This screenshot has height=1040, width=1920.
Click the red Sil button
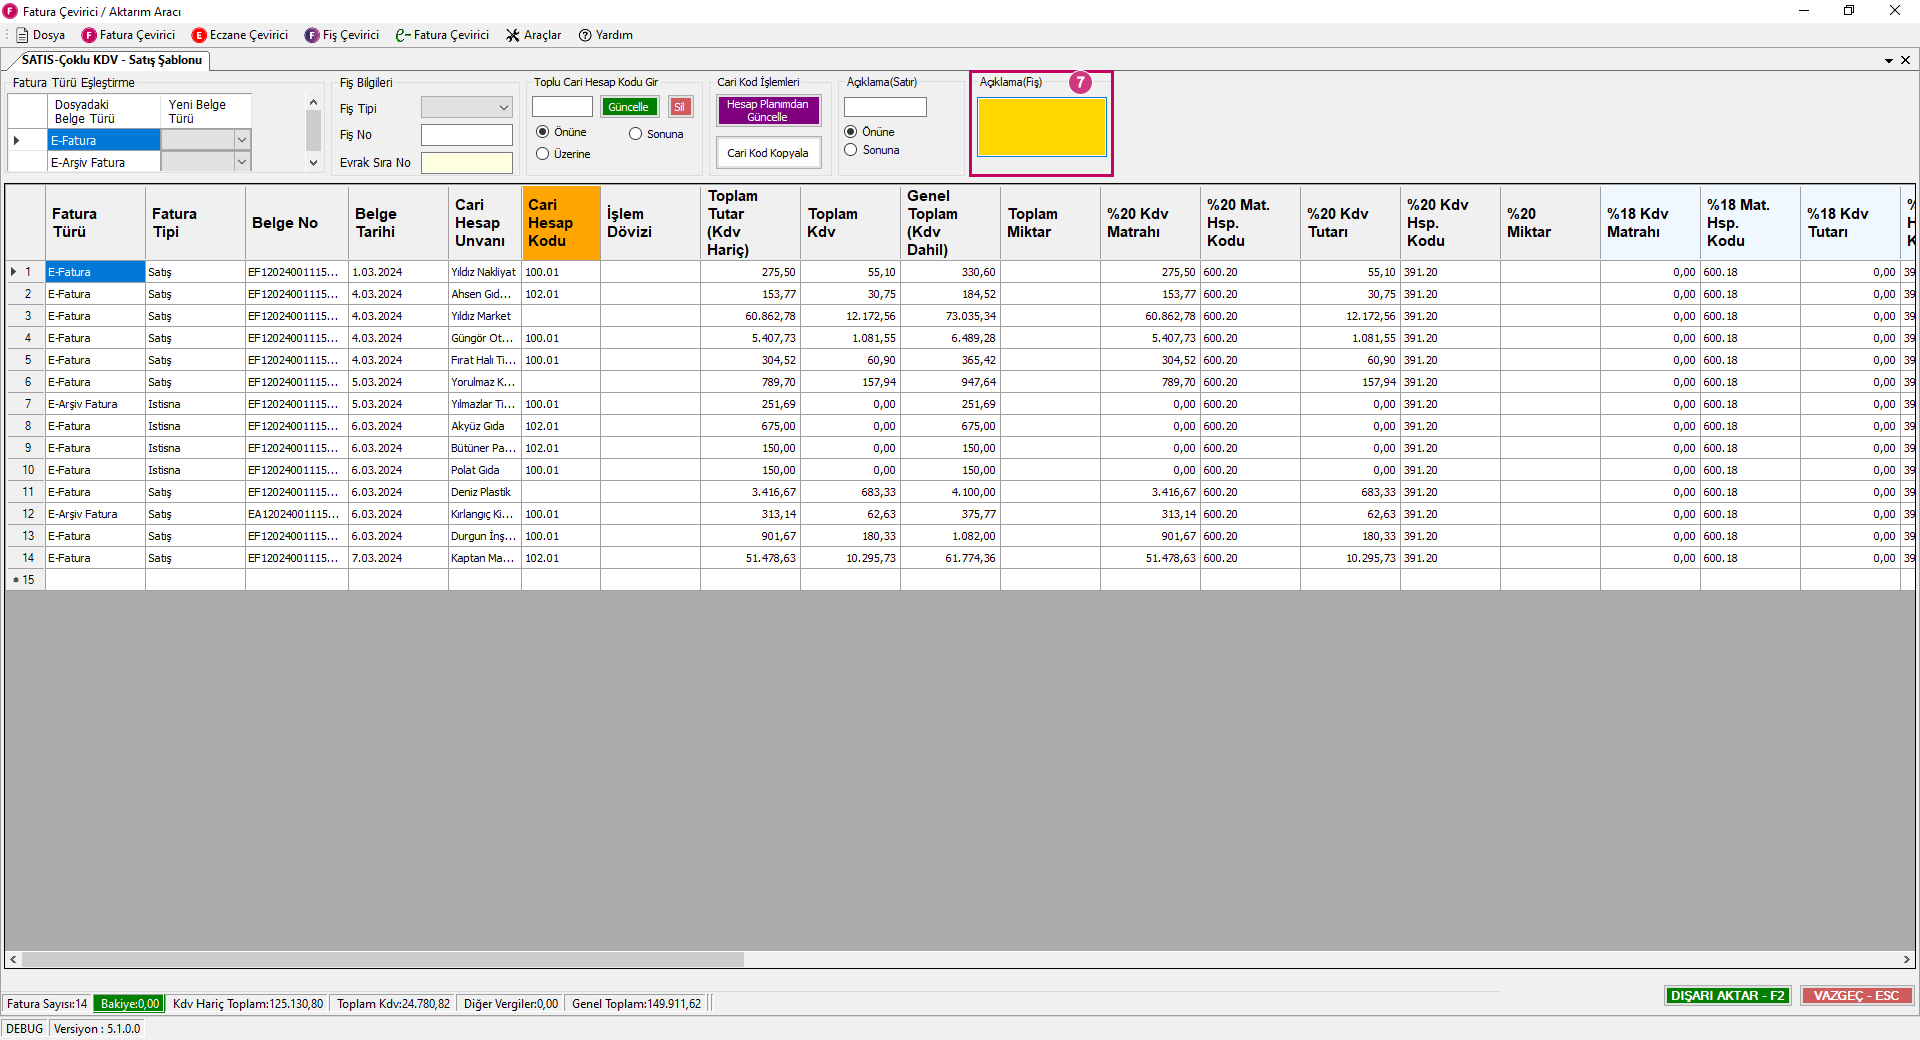click(680, 107)
